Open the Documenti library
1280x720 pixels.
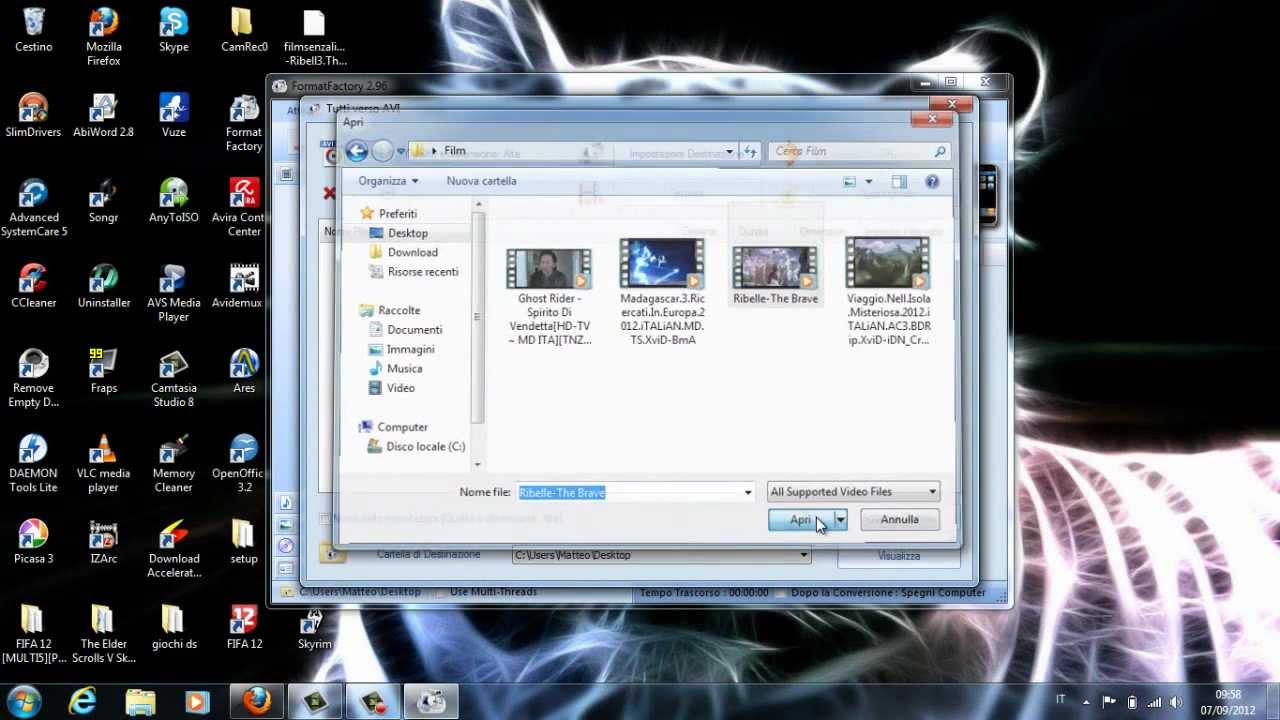(x=415, y=330)
